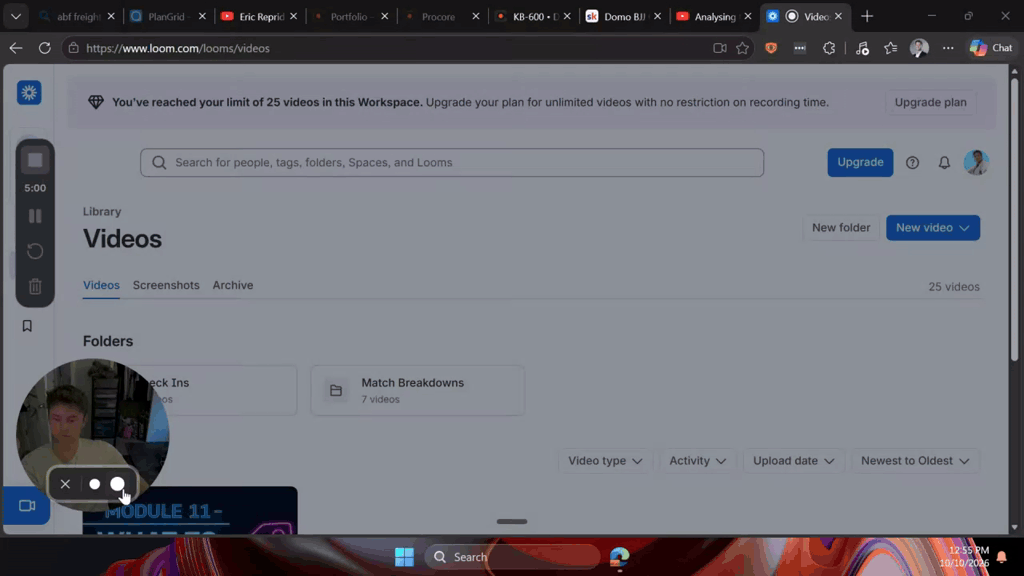Go back in the browser
1024x576 pixels.
pyautogui.click(x=16, y=48)
